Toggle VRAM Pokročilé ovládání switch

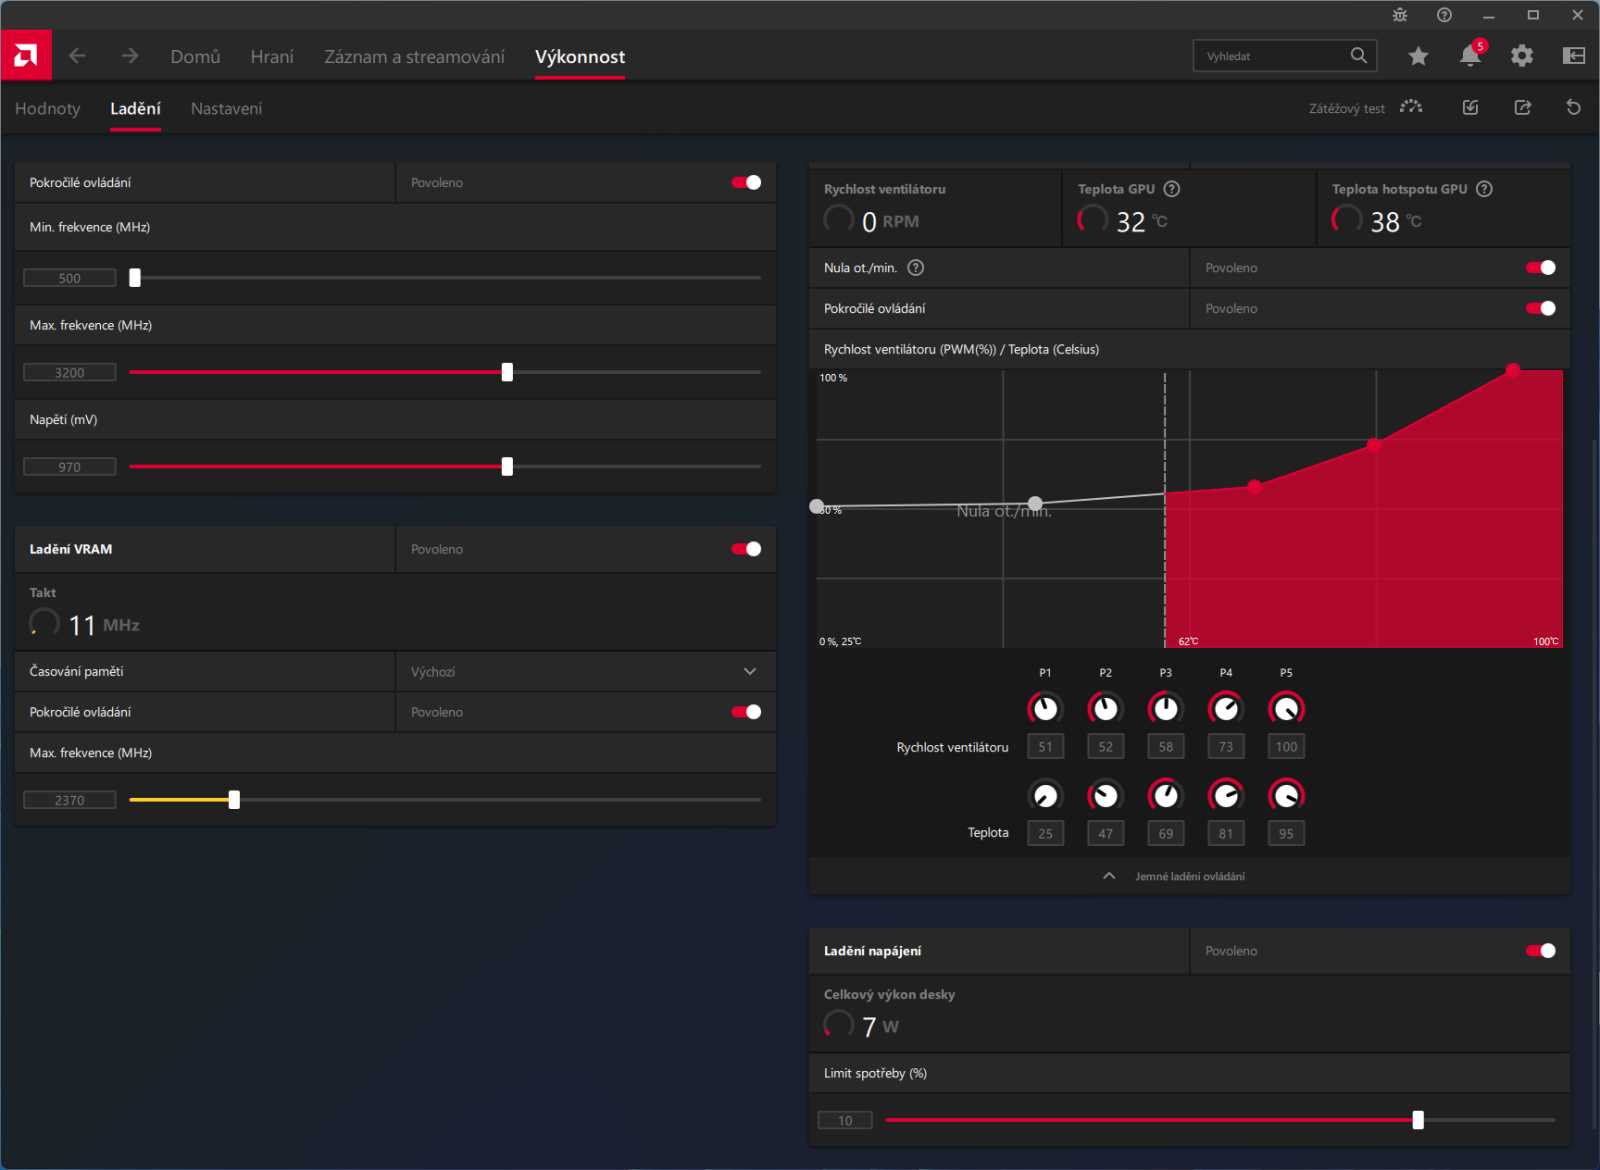pos(746,712)
